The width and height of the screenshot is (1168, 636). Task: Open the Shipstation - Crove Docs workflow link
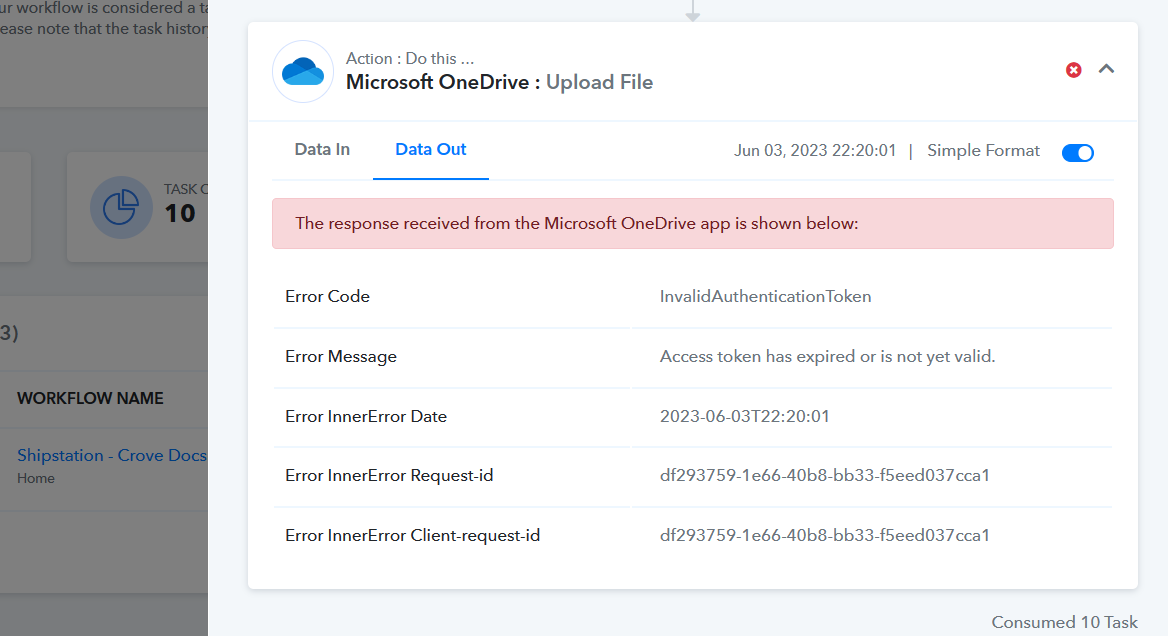point(112,455)
